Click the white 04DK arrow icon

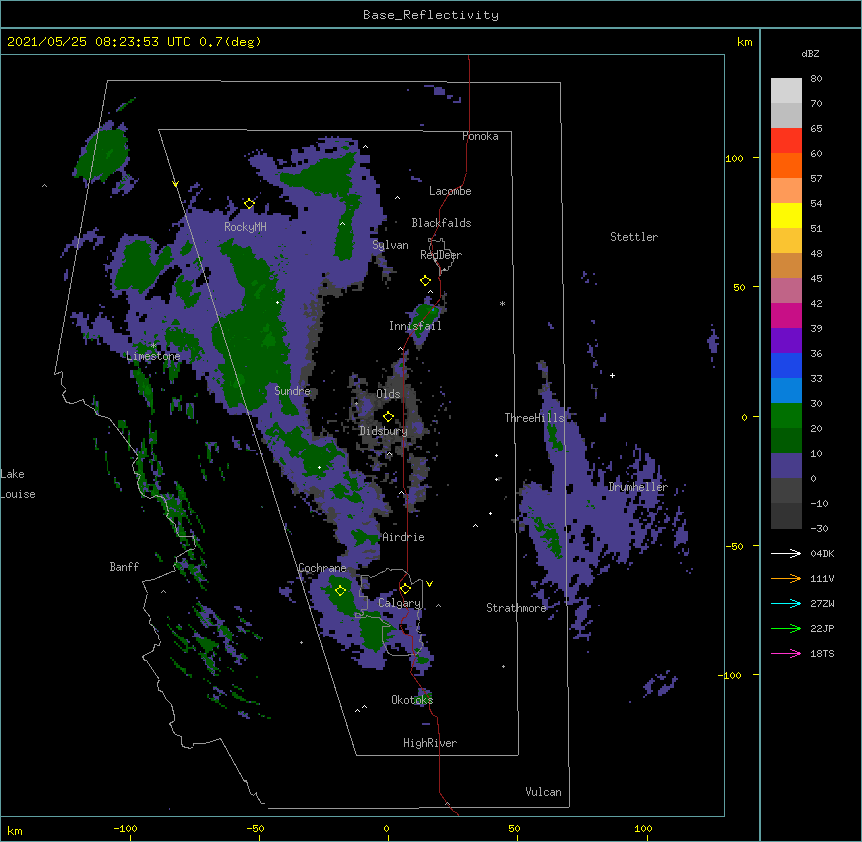click(786, 553)
